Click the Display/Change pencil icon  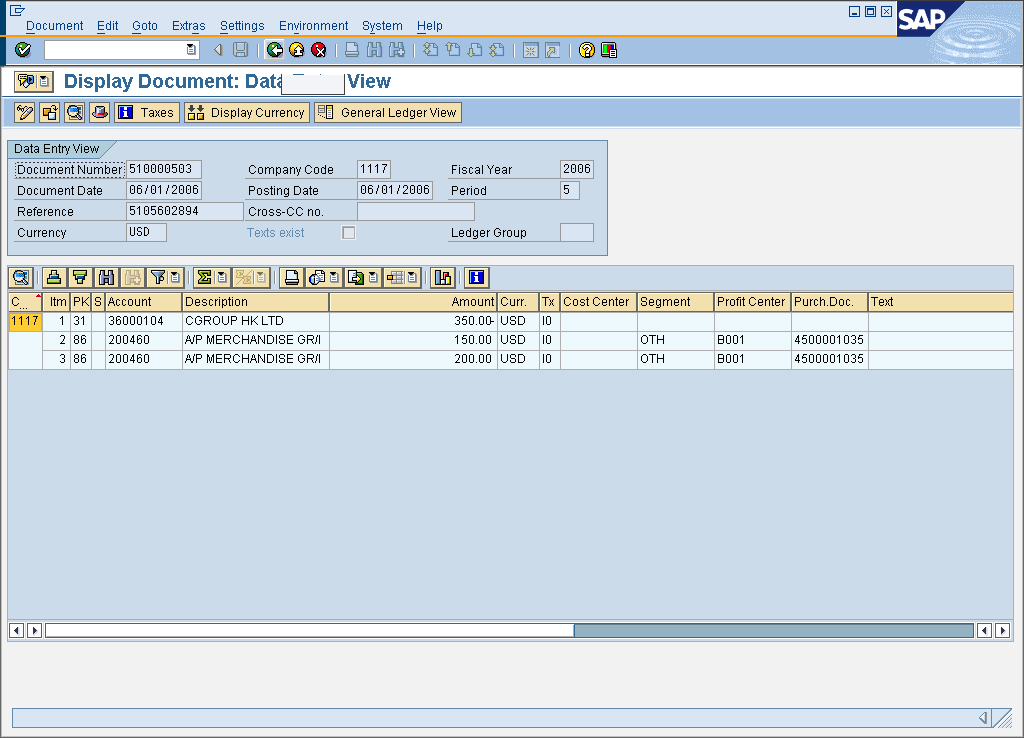tap(25, 112)
